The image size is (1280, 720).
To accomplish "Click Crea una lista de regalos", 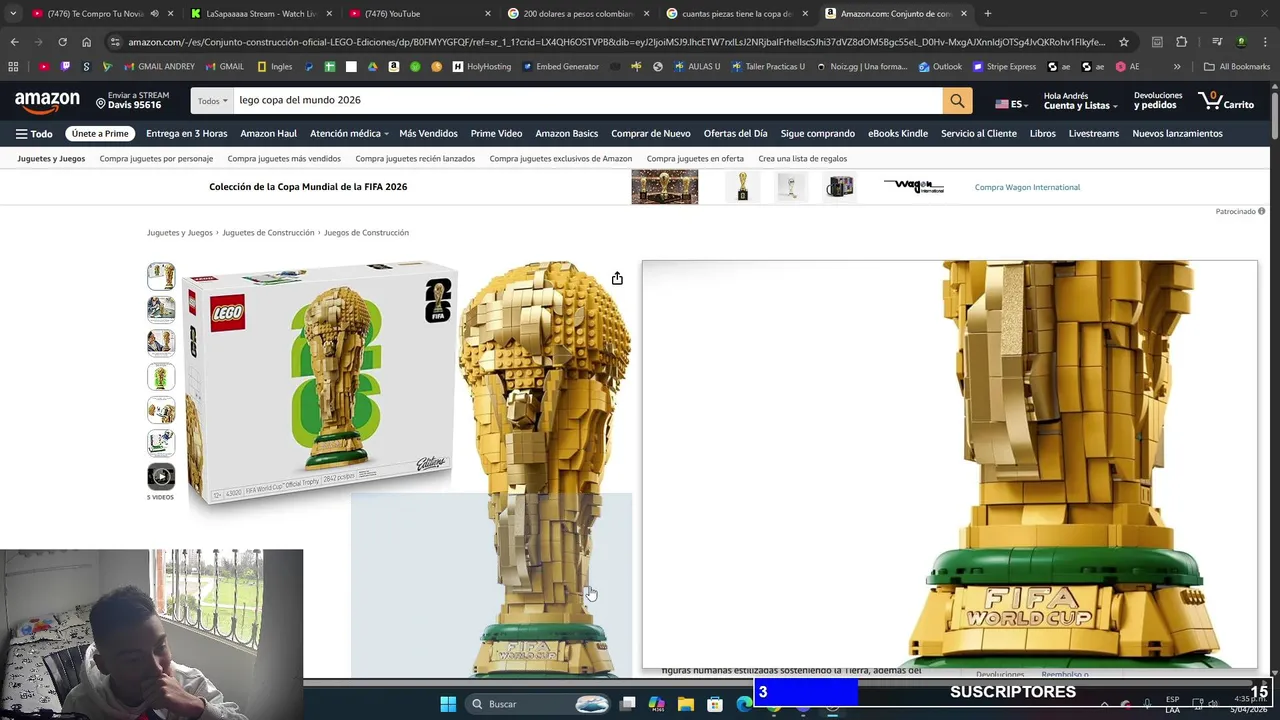I will (x=802, y=159).
